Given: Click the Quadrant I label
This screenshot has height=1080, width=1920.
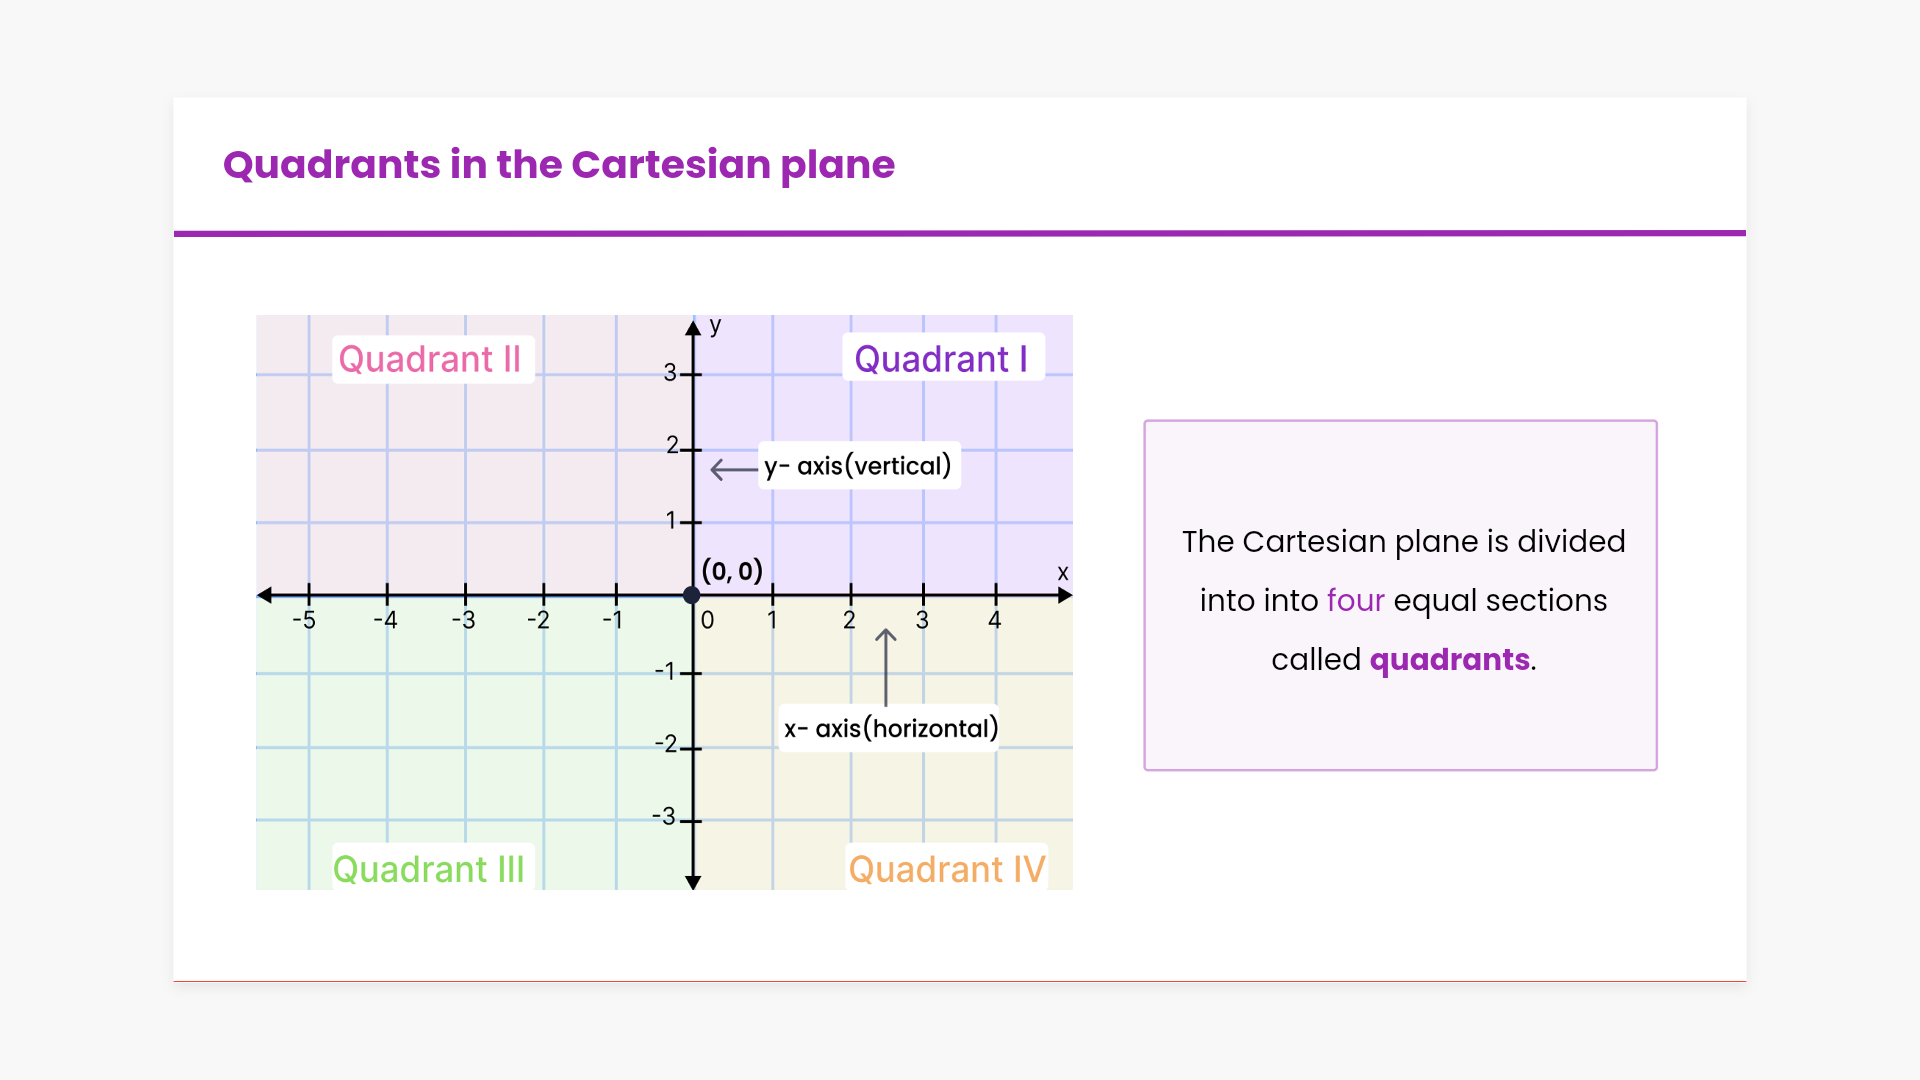Looking at the screenshot, I should pos(941,359).
